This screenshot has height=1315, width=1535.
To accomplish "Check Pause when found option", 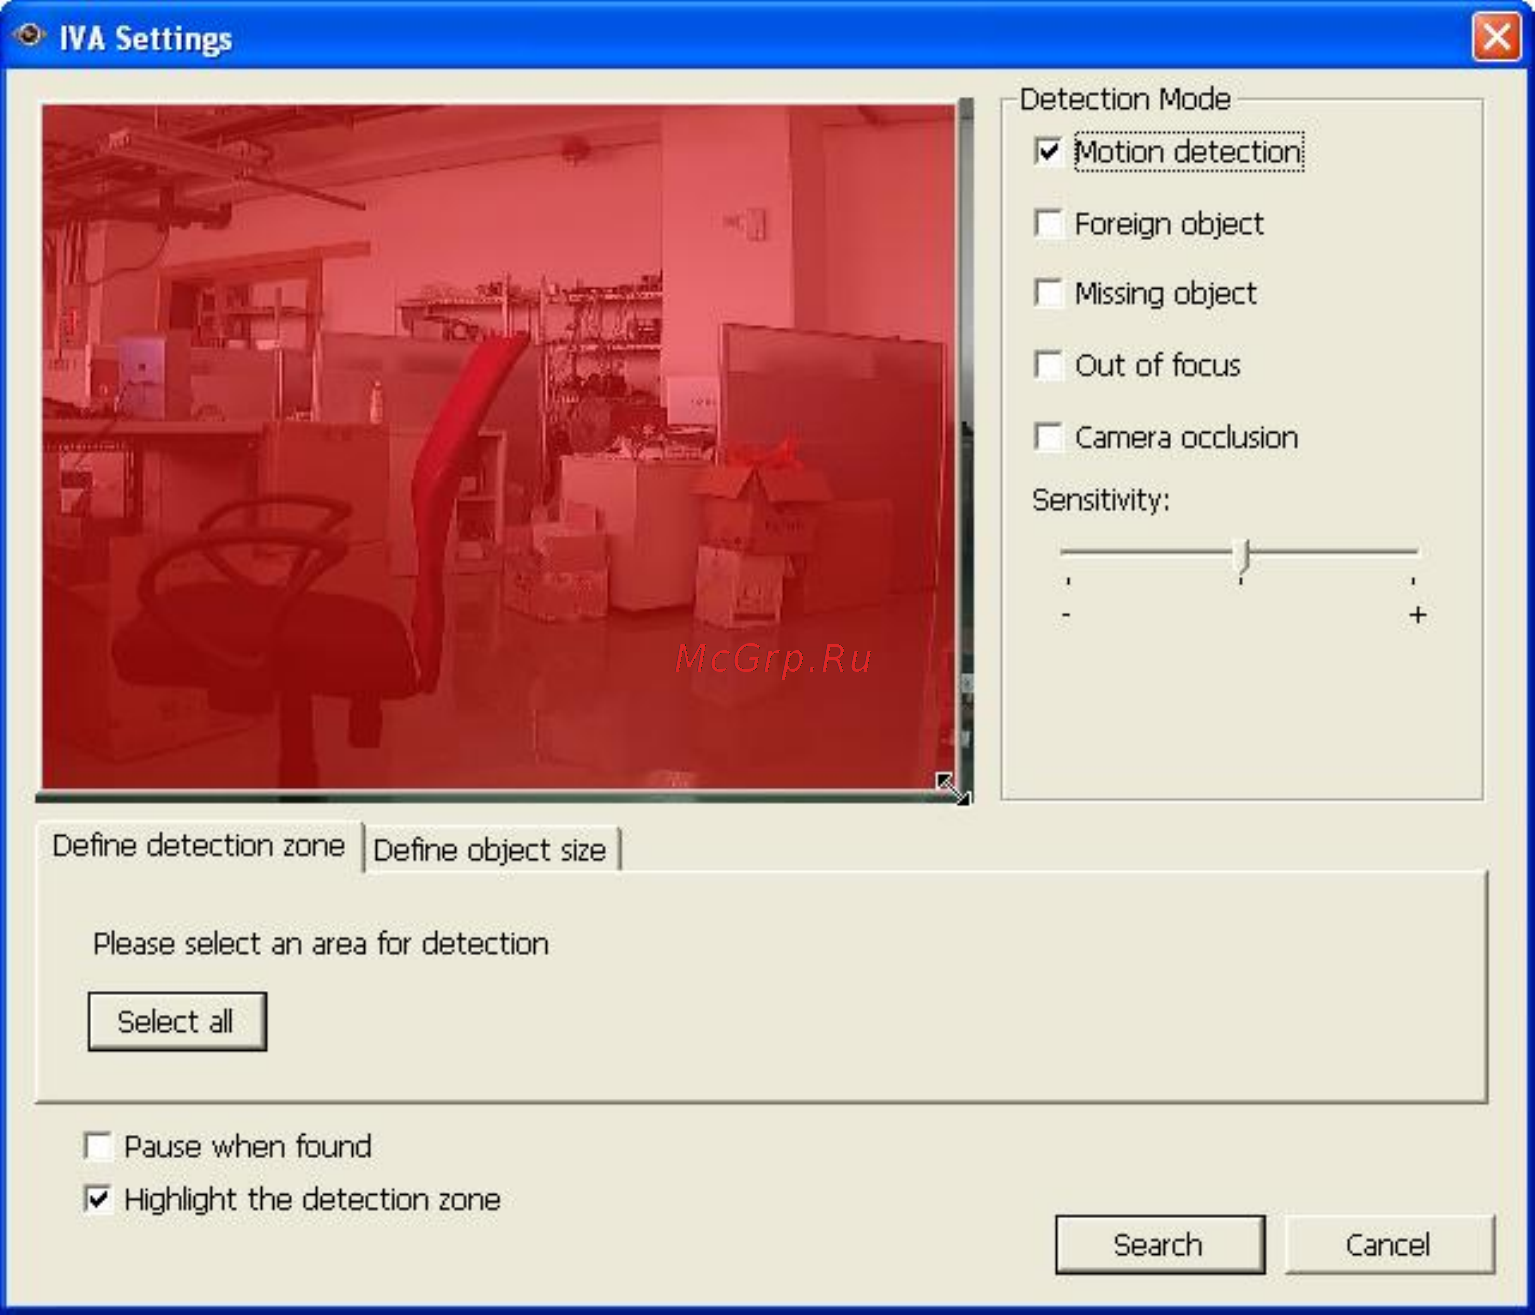I will coord(98,1146).
